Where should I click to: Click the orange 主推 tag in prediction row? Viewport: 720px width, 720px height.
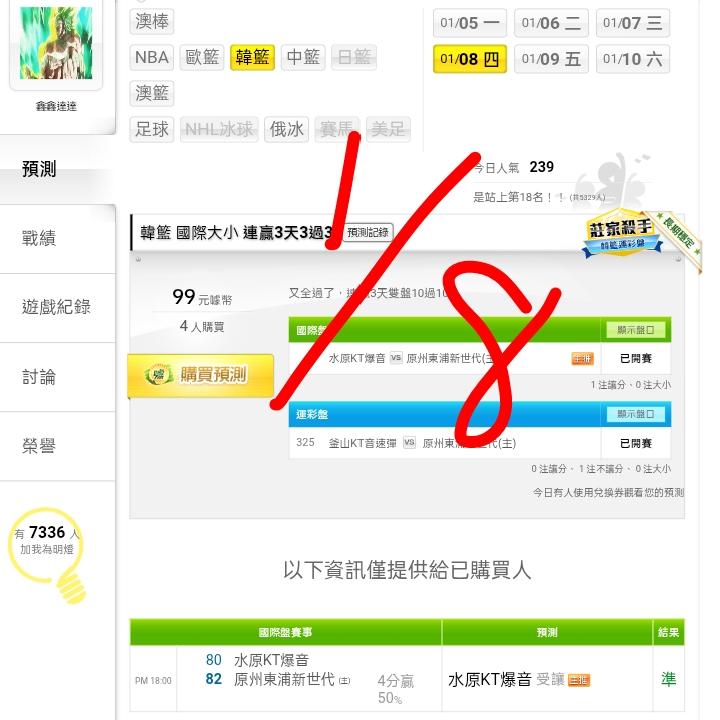(x=579, y=680)
